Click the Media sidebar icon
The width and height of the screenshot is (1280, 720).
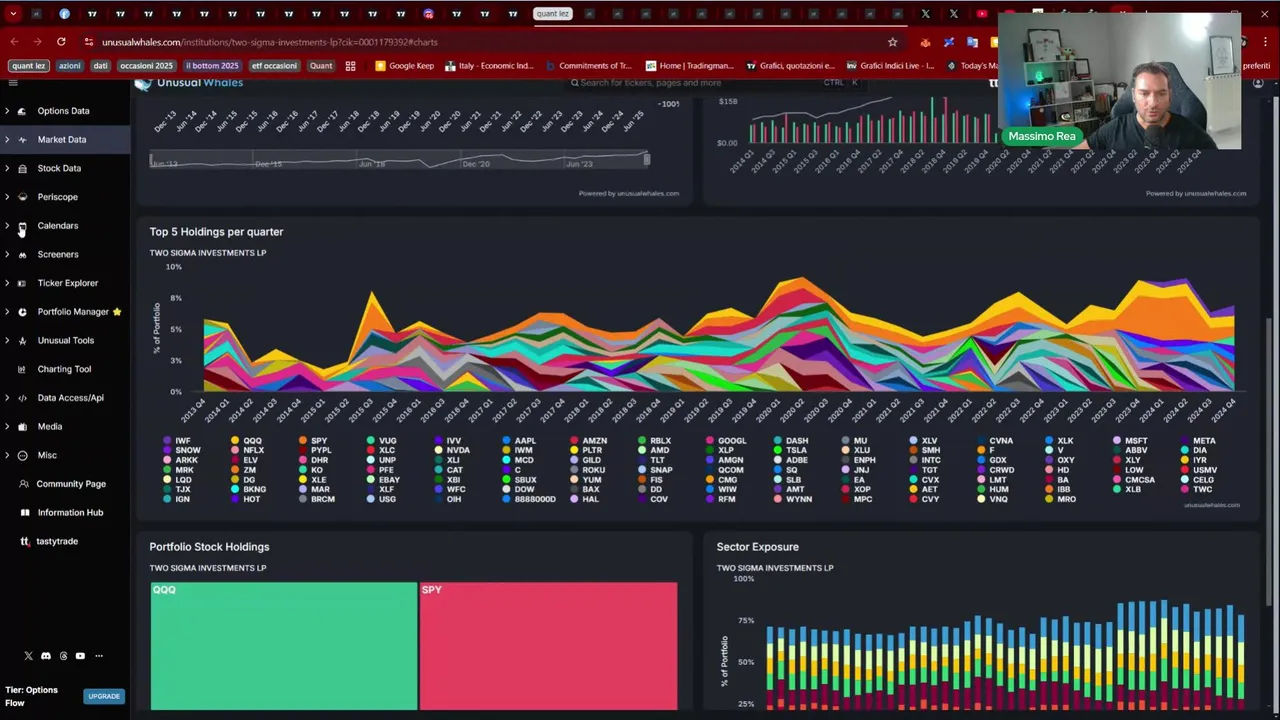click(x=22, y=426)
